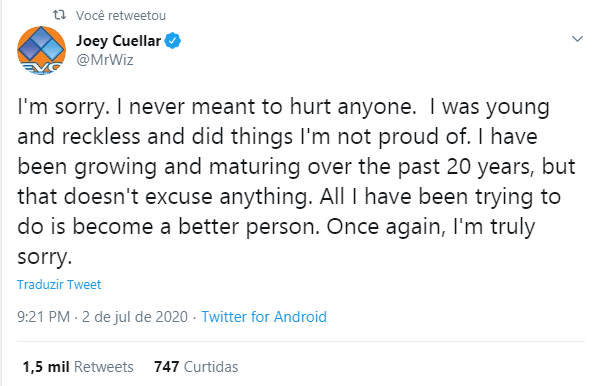Open the tweet options chevron menu
Viewport: 597px width, 386px height.
pos(577,39)
